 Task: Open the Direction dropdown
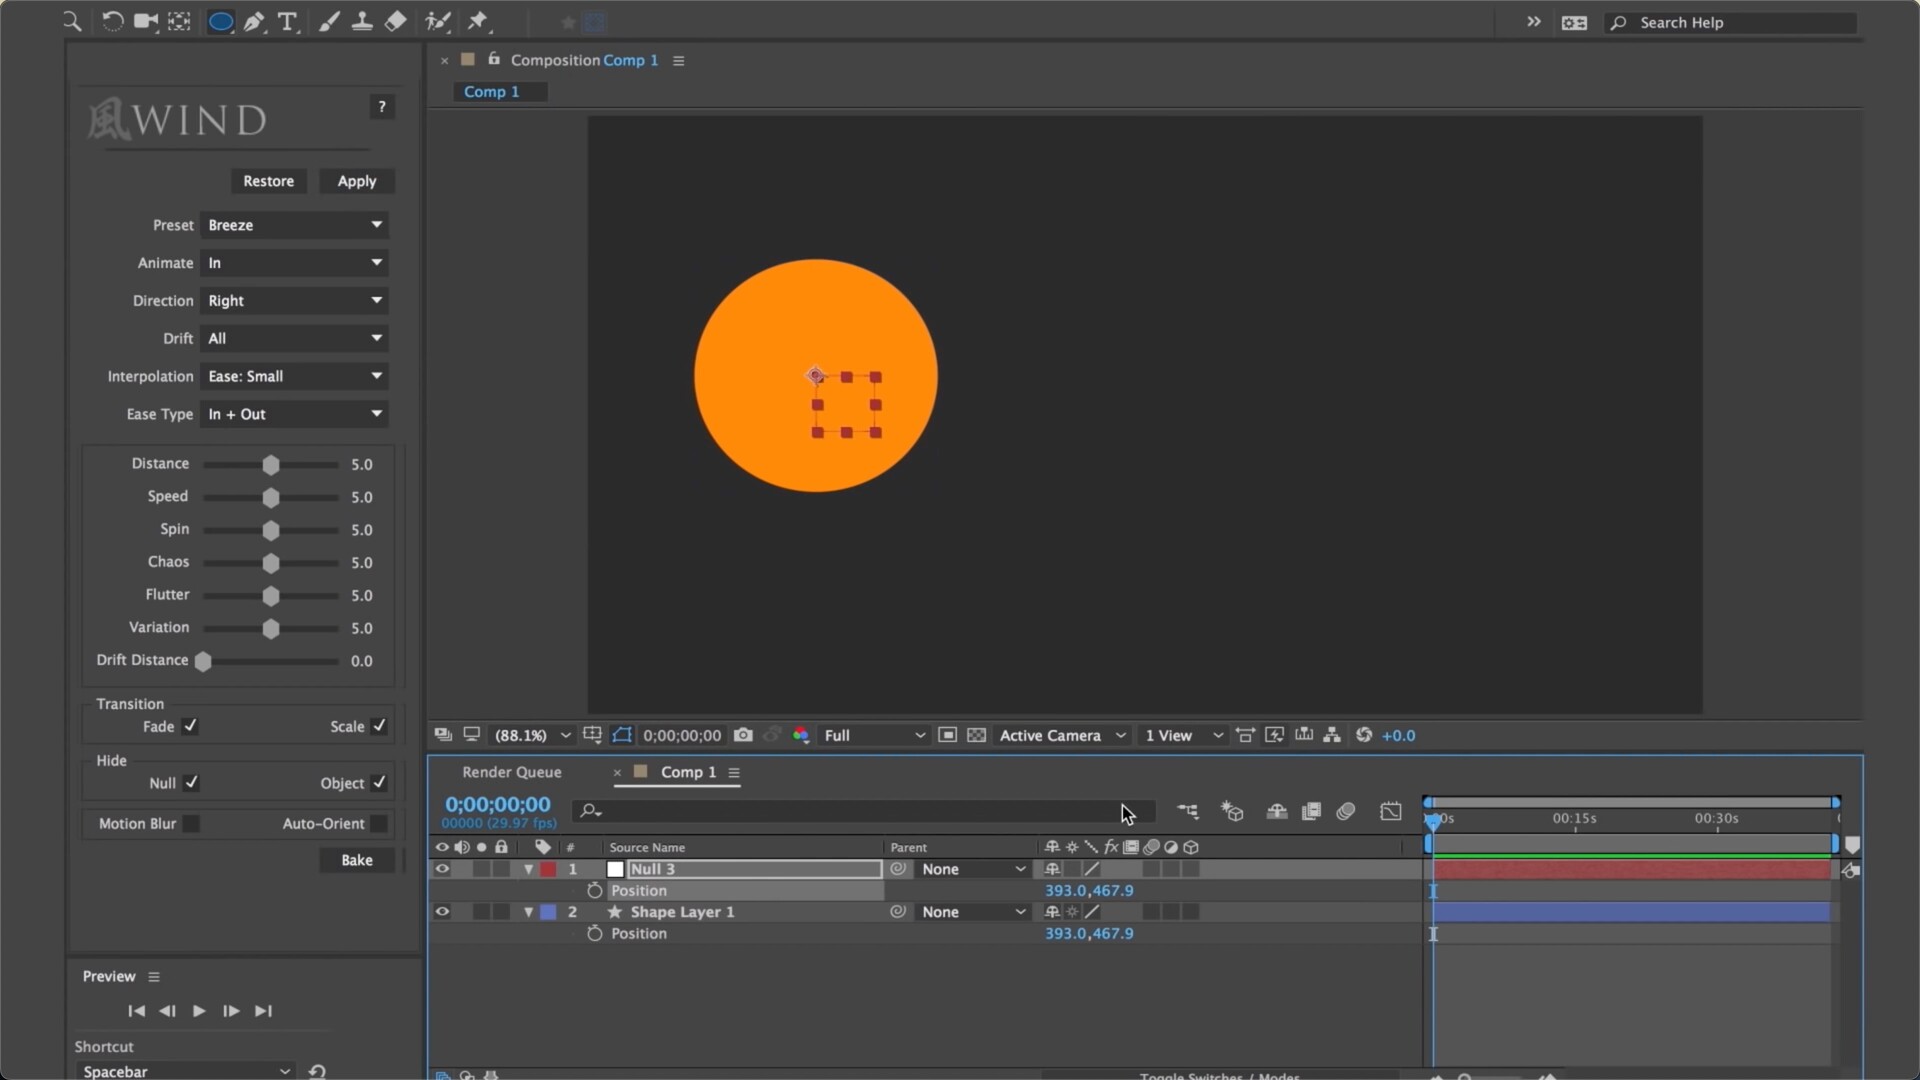(x=293, y=300)
